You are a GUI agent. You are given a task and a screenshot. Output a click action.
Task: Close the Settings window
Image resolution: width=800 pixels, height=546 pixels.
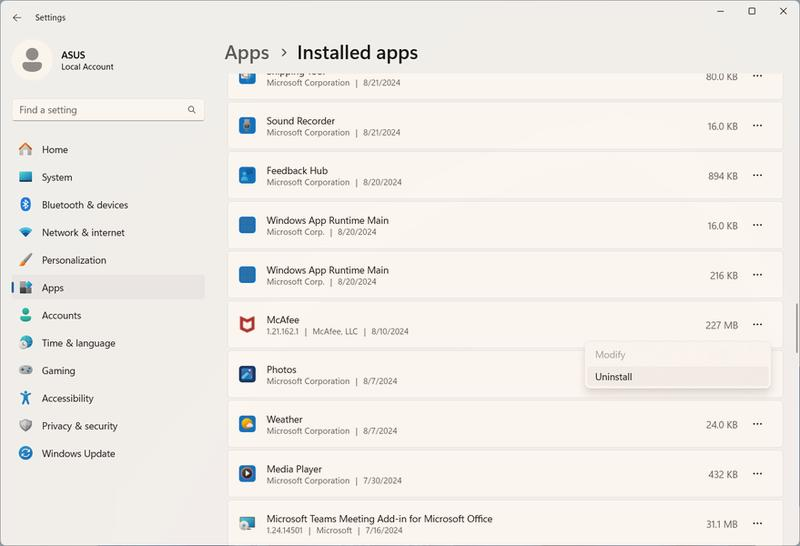[783, 11]
